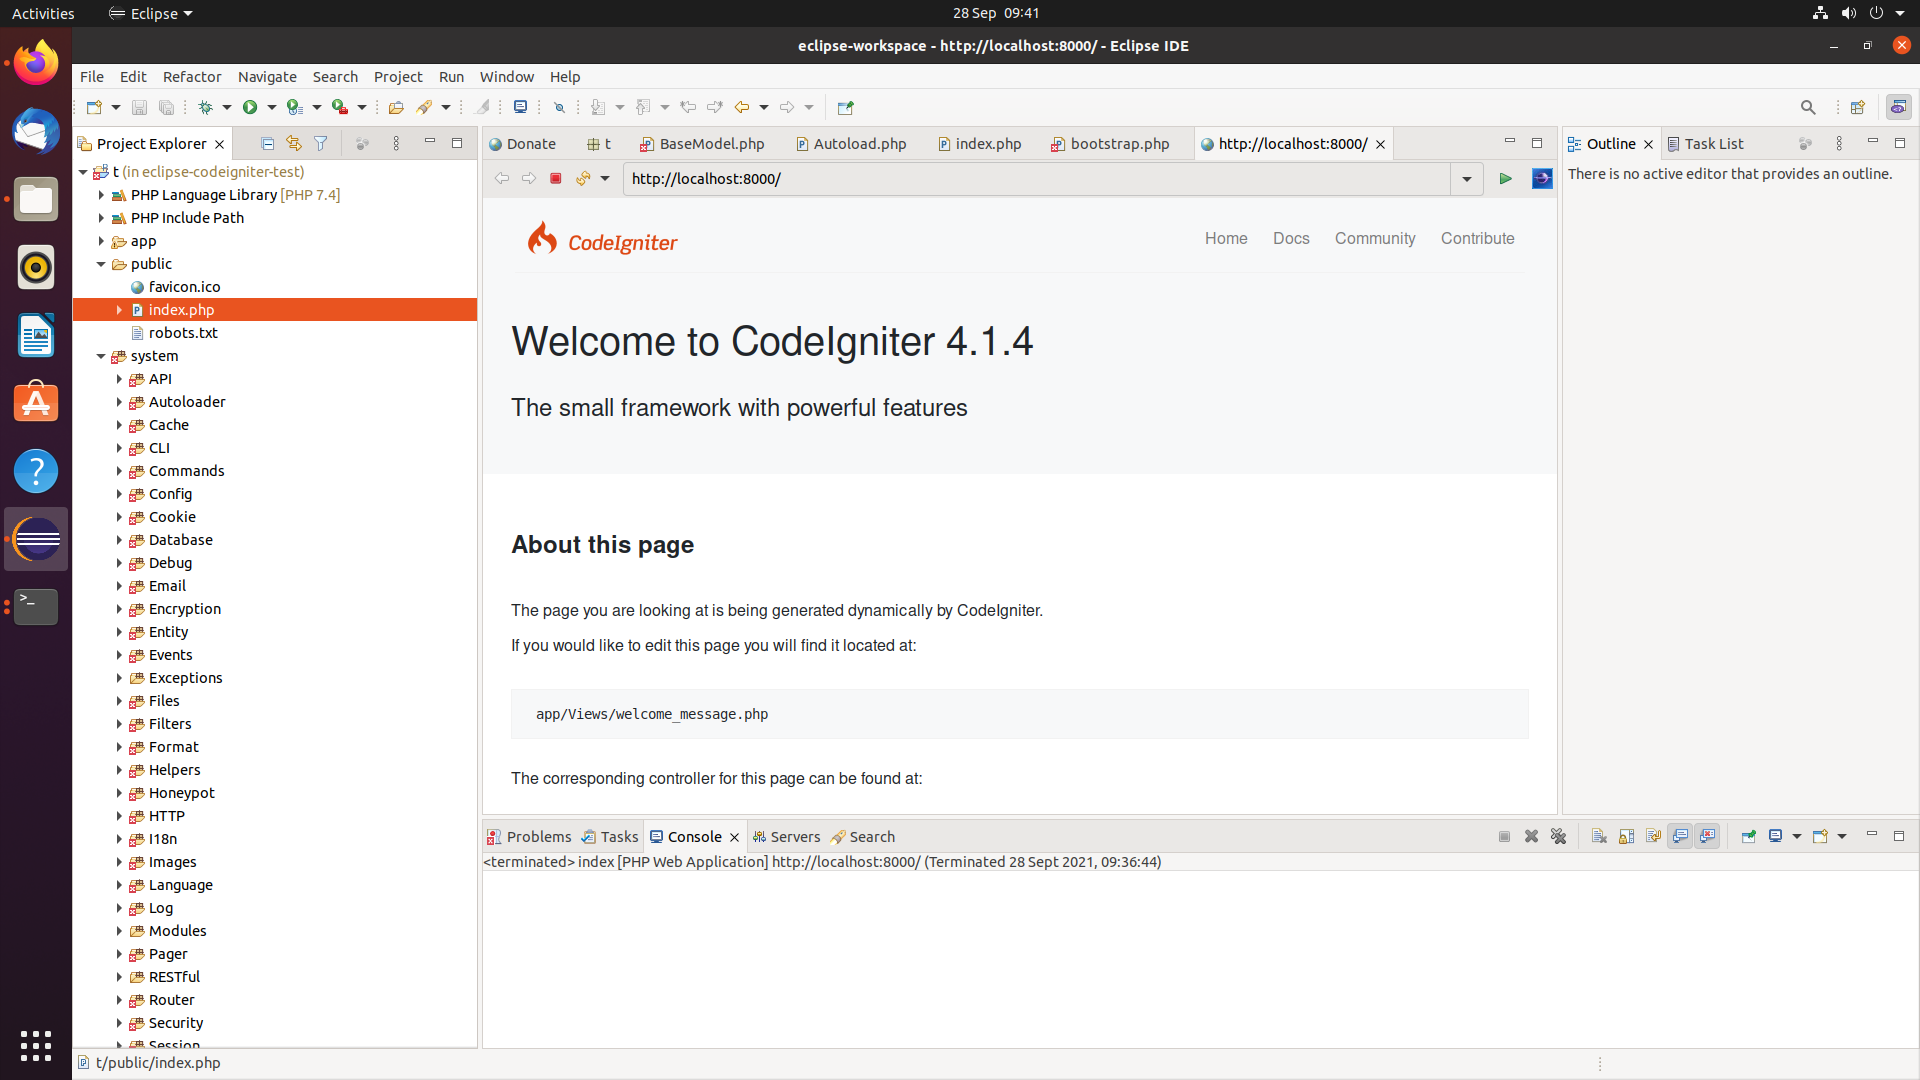Click the browser Stop red square
1920x1080 pixels.
click(556, 178)
